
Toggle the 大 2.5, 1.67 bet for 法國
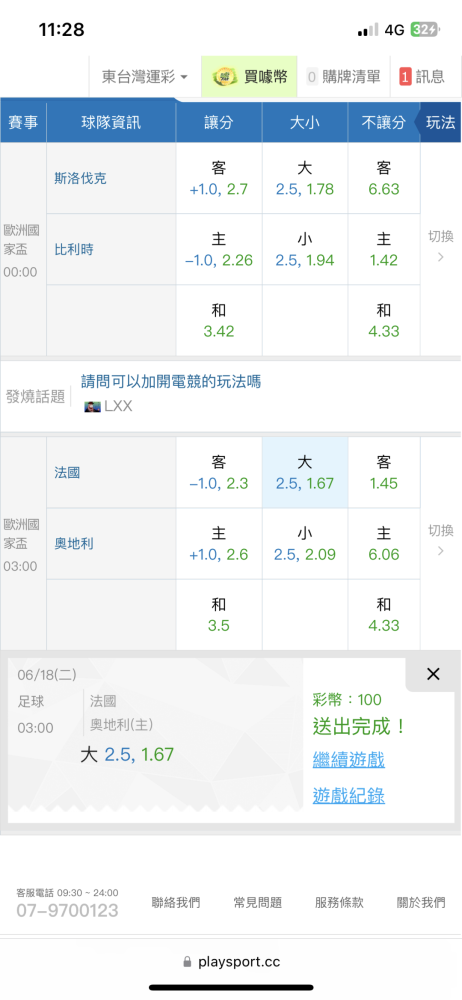305,473
